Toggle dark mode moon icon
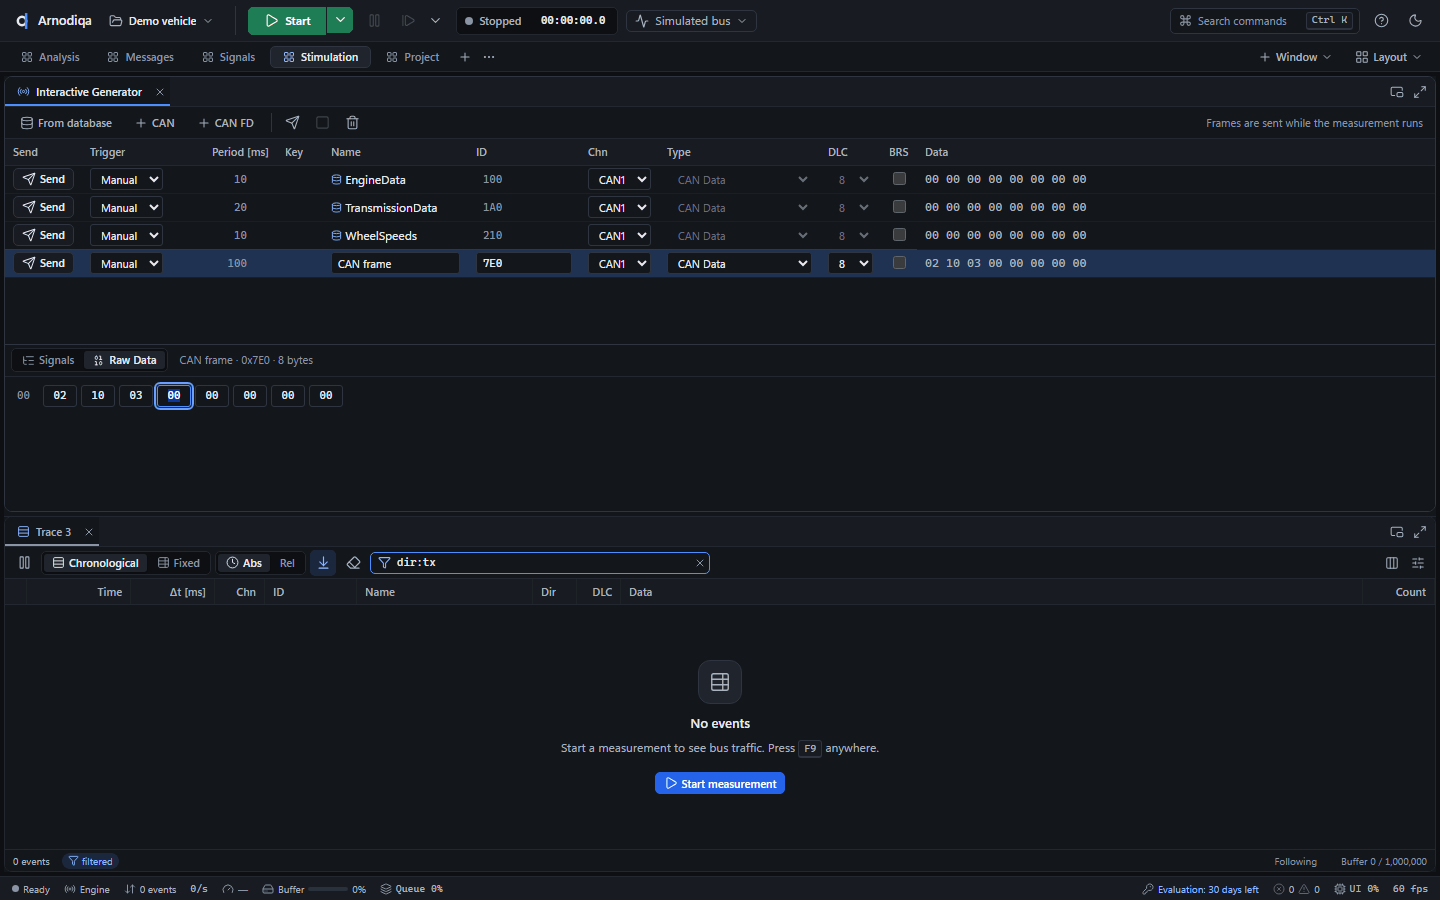This screenshot has width=1440, height=900. pyautogui.click(x=1415, y=21)
